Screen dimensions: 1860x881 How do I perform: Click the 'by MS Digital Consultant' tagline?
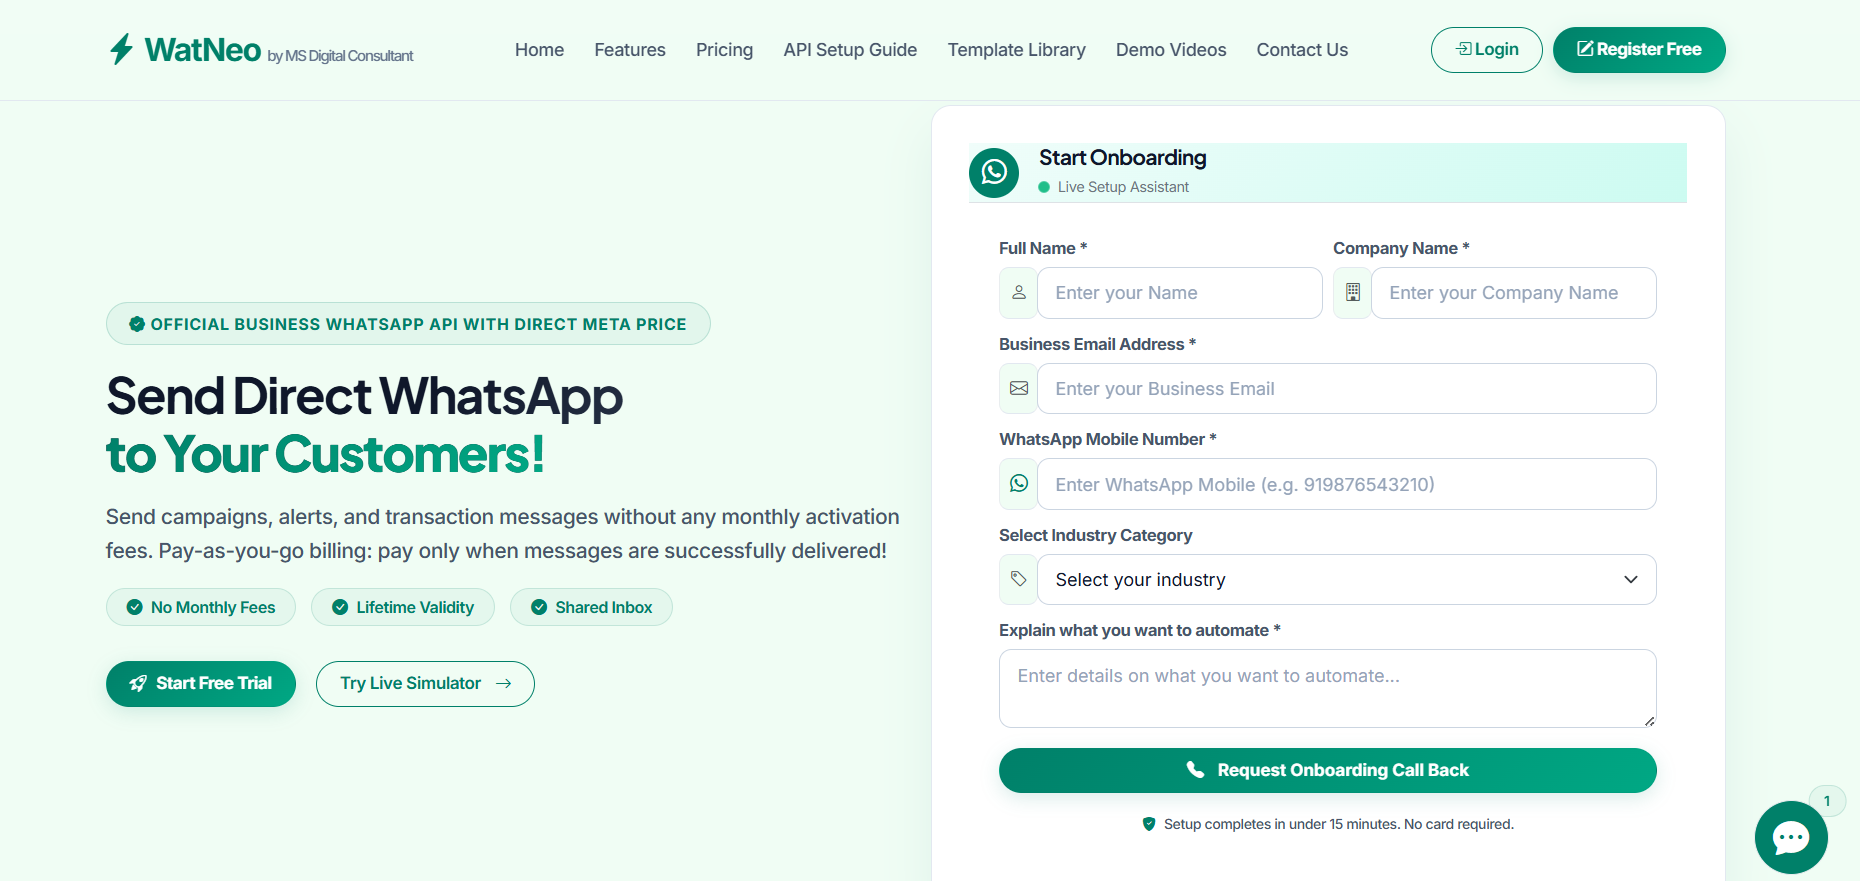340,56
